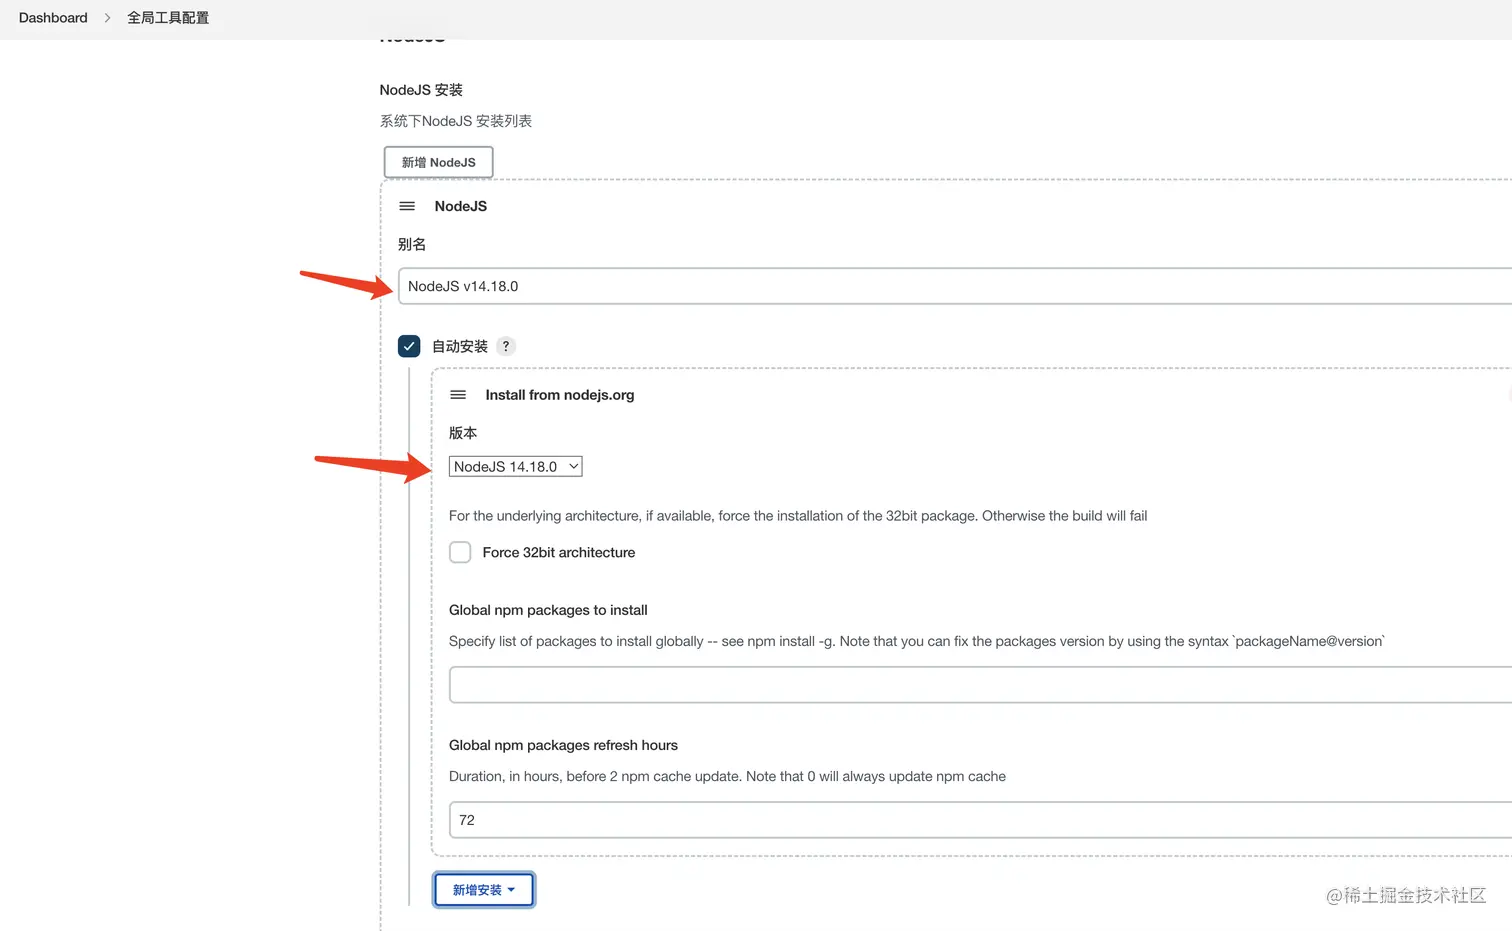Click the 版本 label
The image size is (1512, 931).
point(463,433)
